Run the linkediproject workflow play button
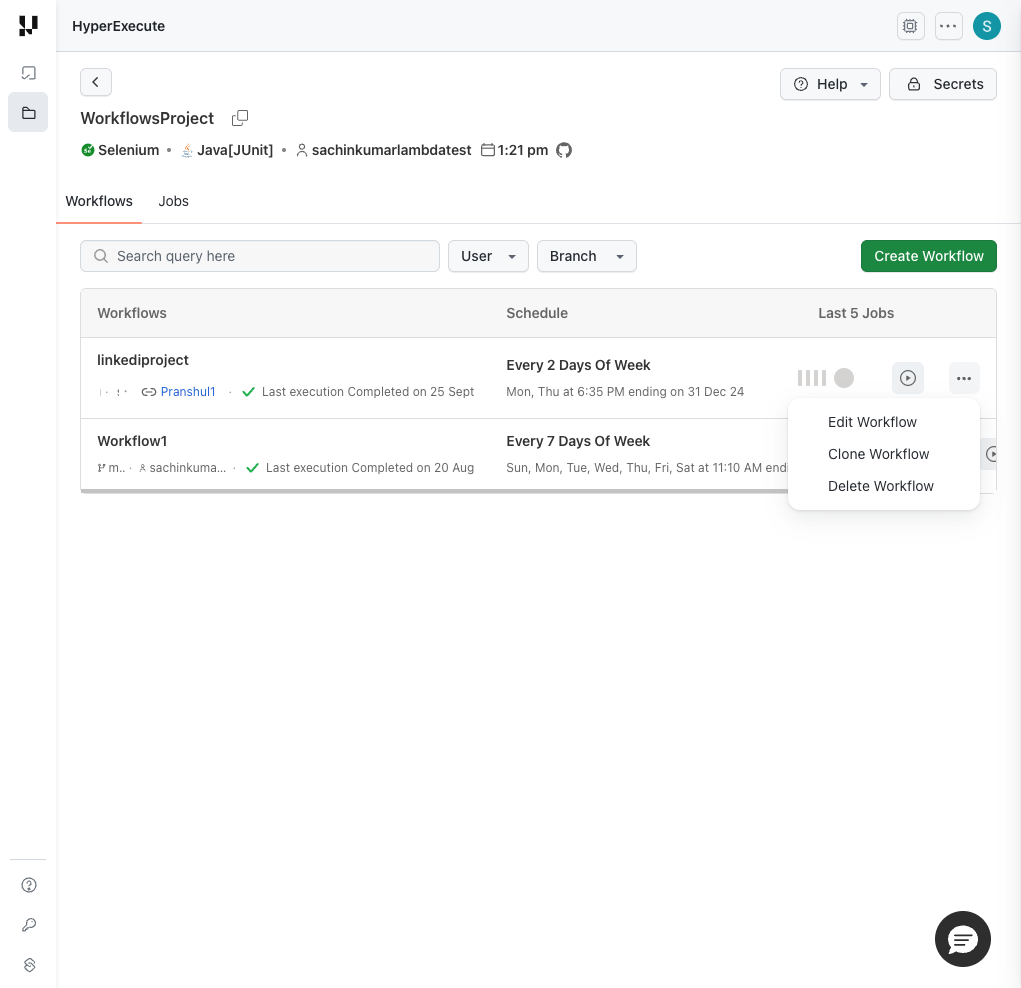The width and height of the screenshot is (1021, 988). [908, 378]
